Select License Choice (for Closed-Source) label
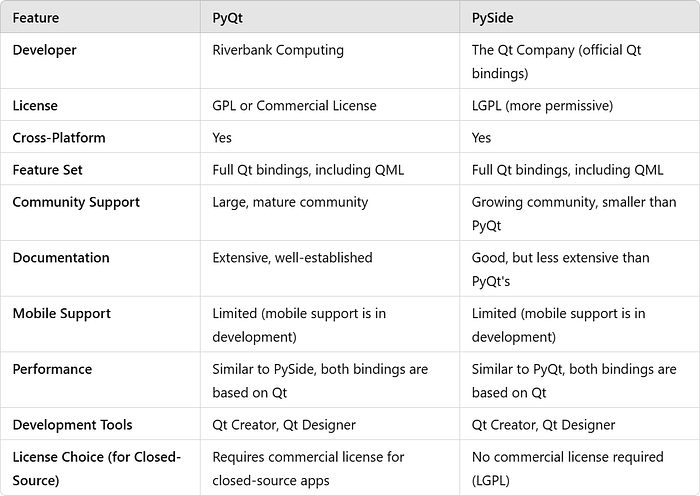Image resolution: width=700 pixels, height=496 pixels. pyautogui.click(x=96, y=468)
